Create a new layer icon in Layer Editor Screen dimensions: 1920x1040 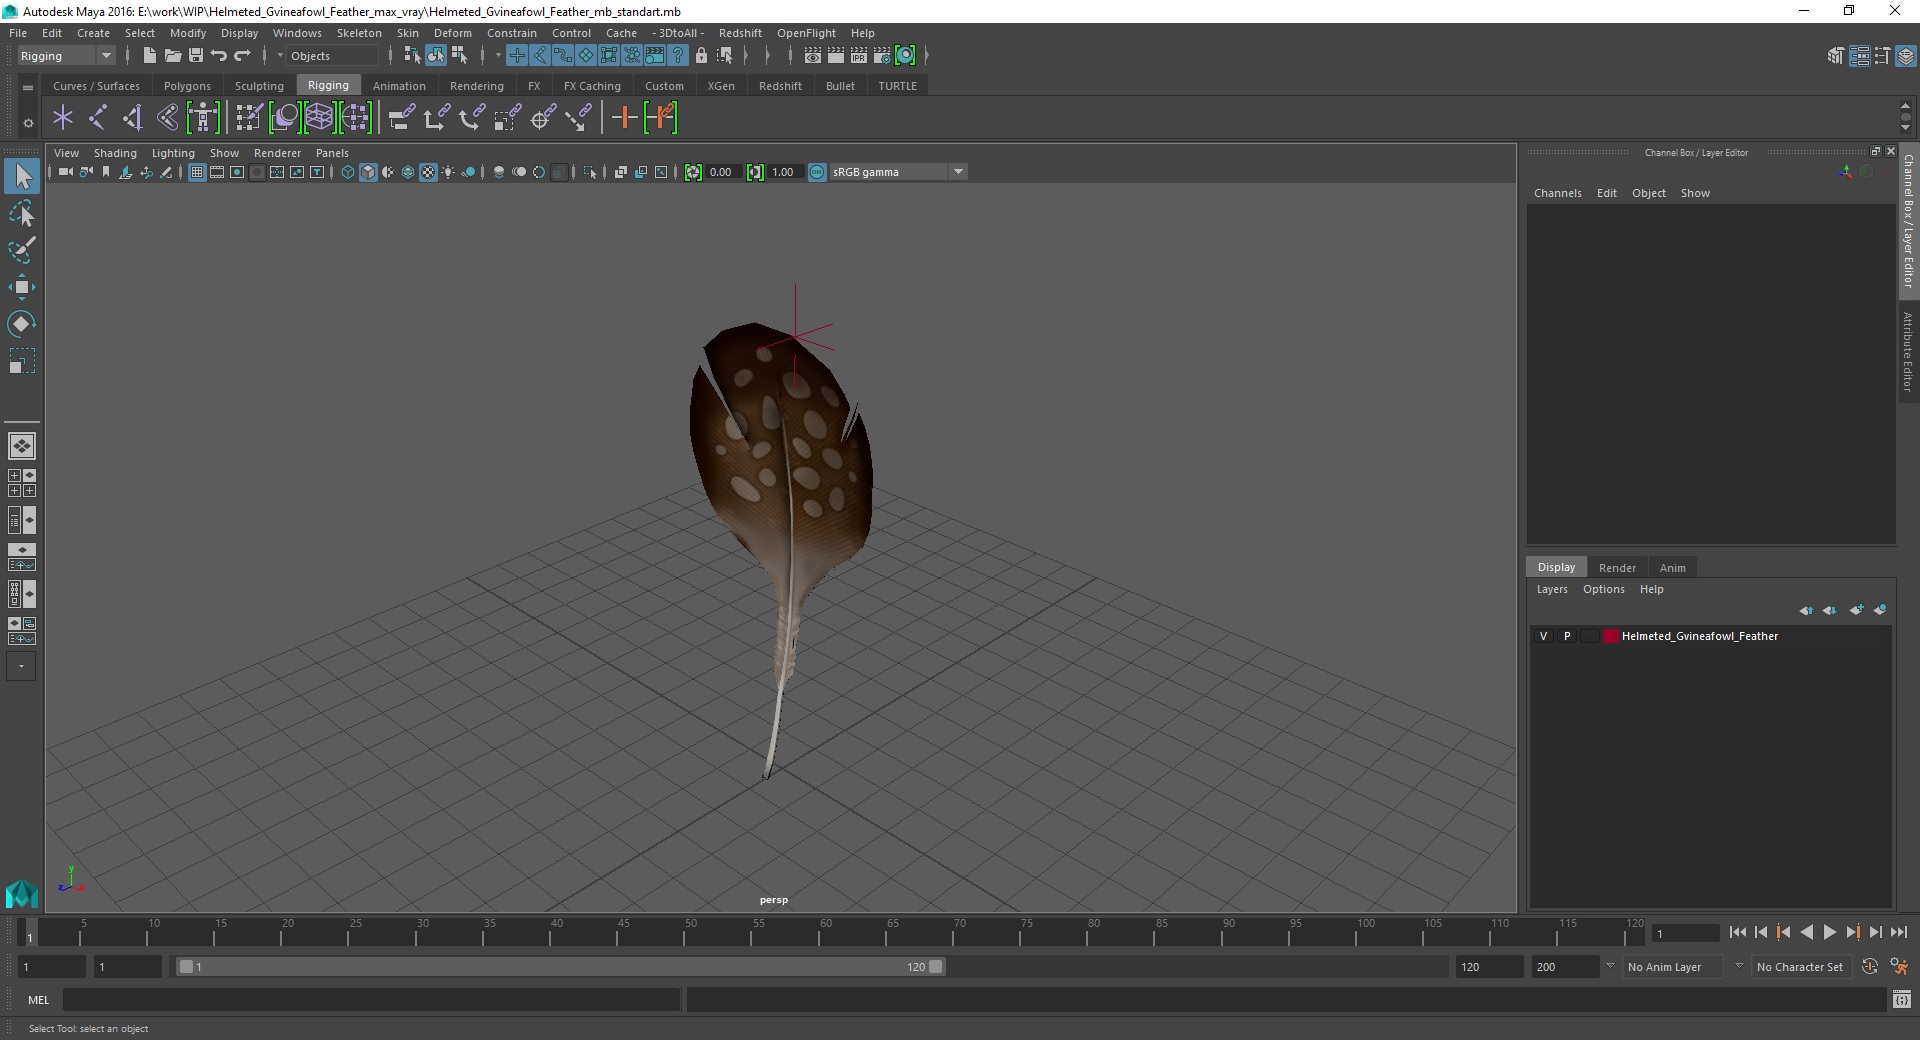click(1856, 610)
